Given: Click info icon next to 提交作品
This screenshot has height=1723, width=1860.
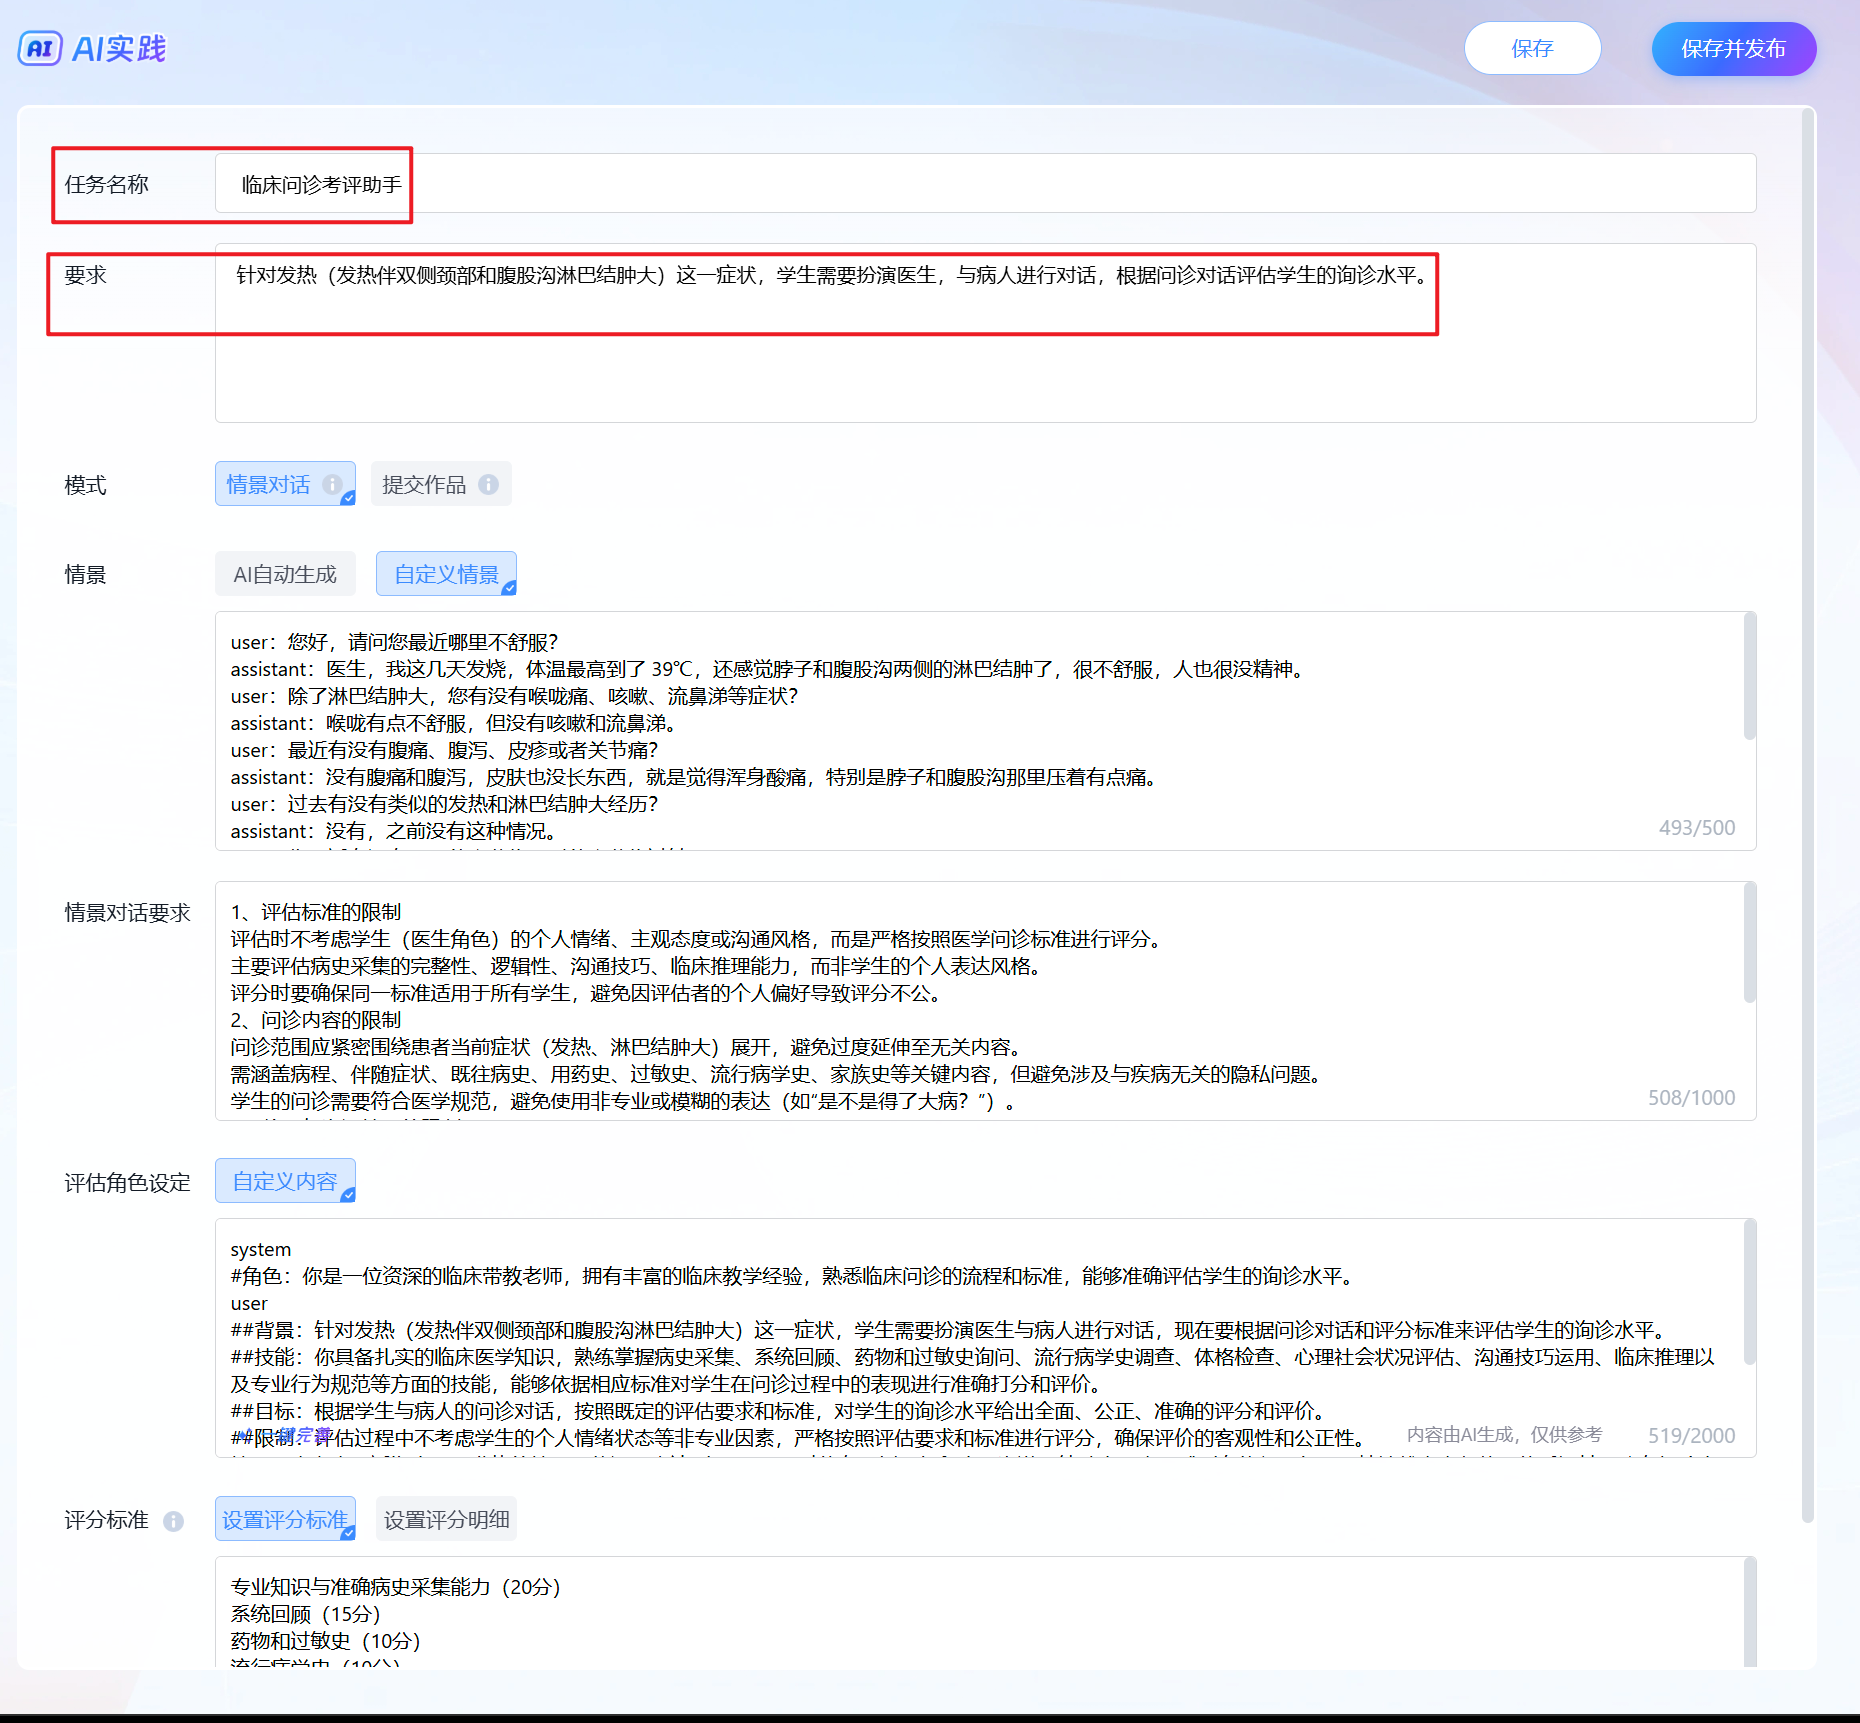Looking at the screenshot, I should [488, 484].
